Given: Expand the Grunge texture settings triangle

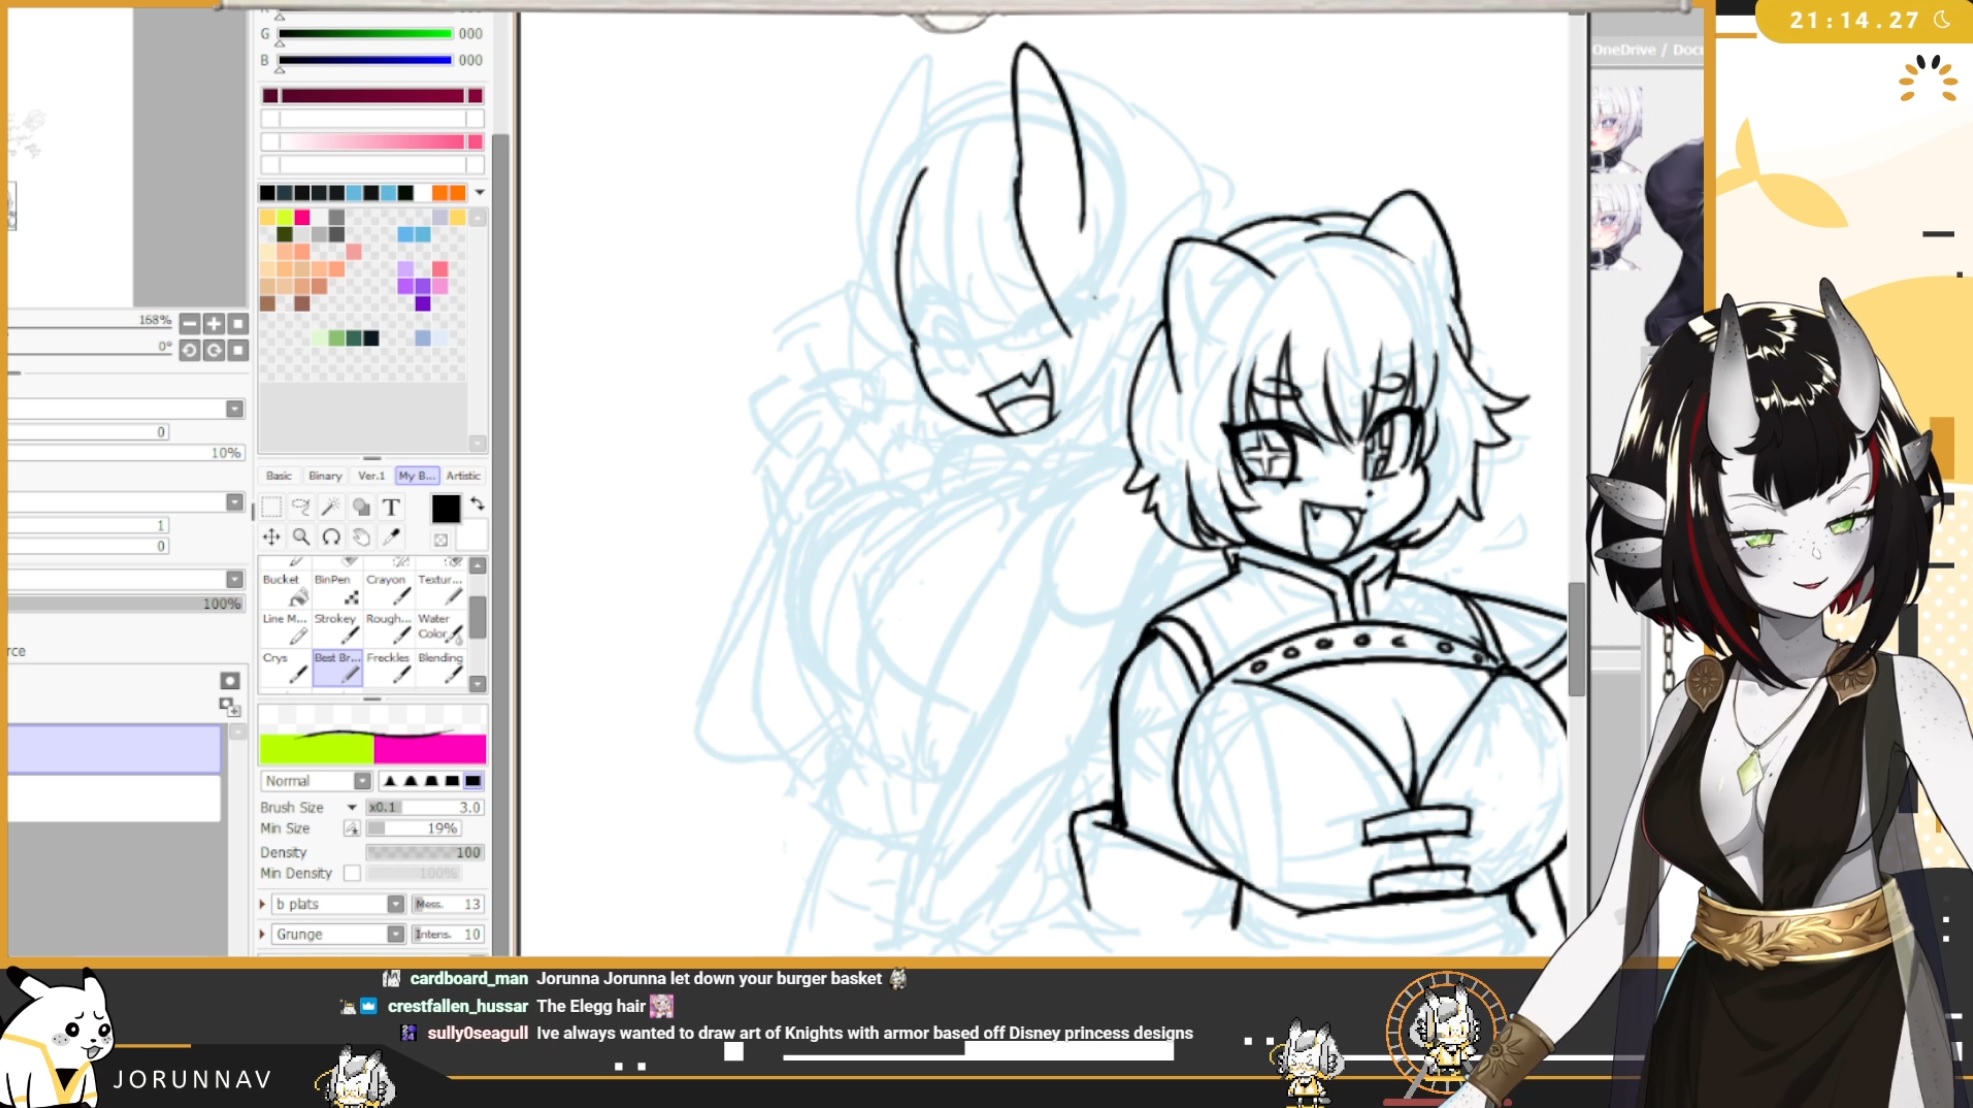Looking at the screenshot, I should pos(263,934).
